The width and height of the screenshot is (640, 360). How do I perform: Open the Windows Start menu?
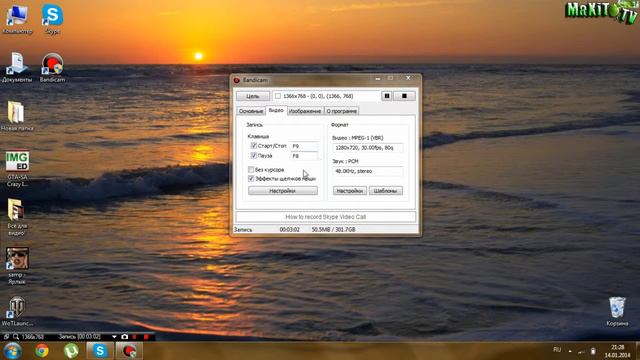click(x=12, y=351)
